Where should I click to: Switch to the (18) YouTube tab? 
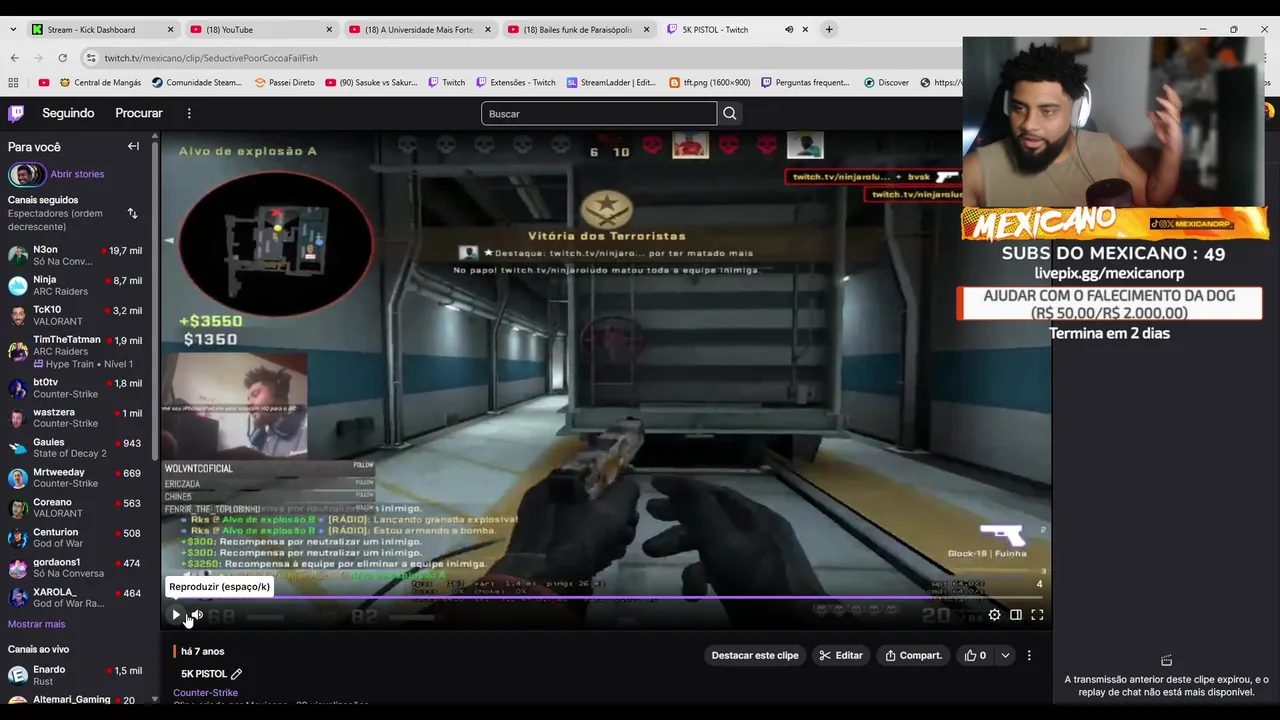tap(262, 30)
